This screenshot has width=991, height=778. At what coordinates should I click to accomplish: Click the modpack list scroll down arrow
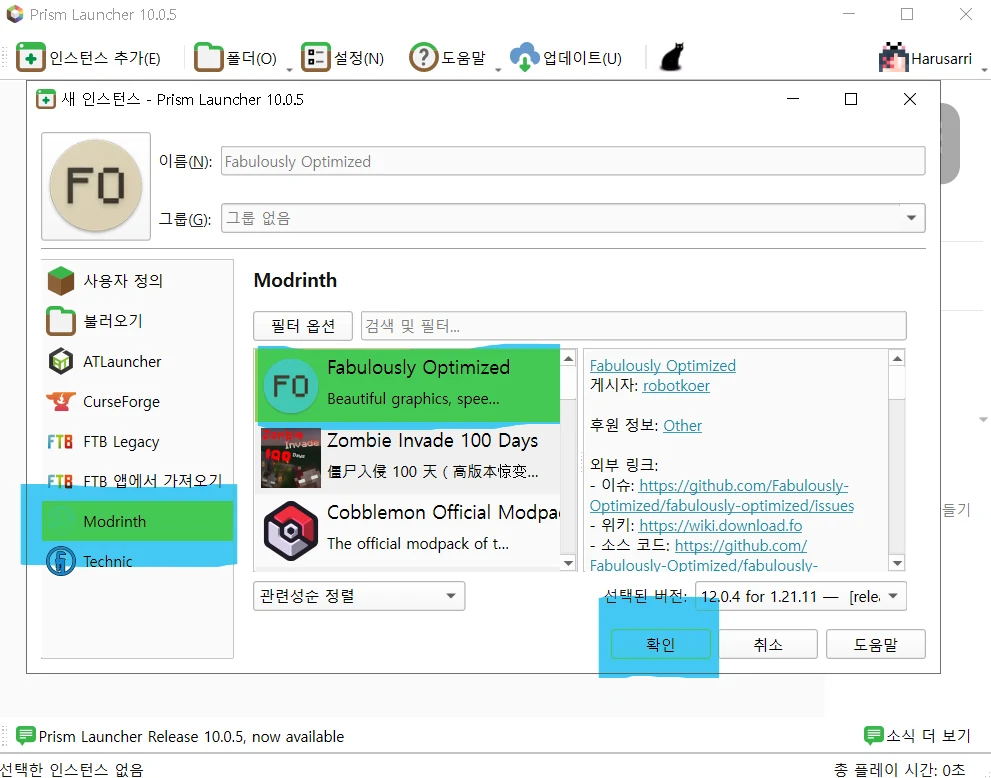568,562
